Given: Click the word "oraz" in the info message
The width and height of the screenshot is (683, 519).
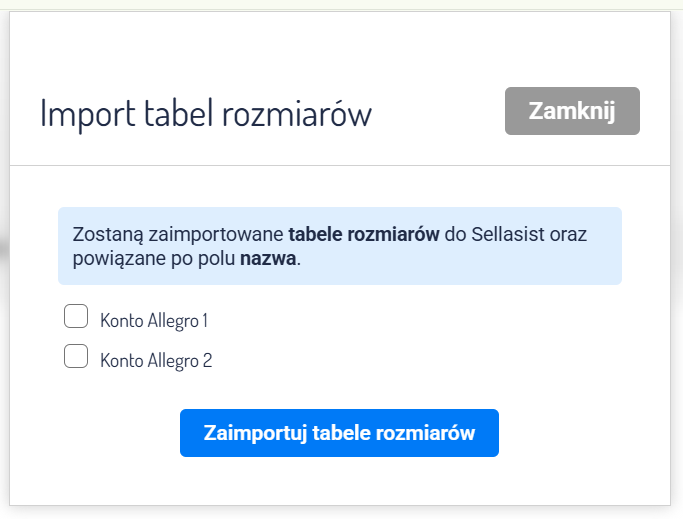Looking at the screenshot, I should point(569,235).
